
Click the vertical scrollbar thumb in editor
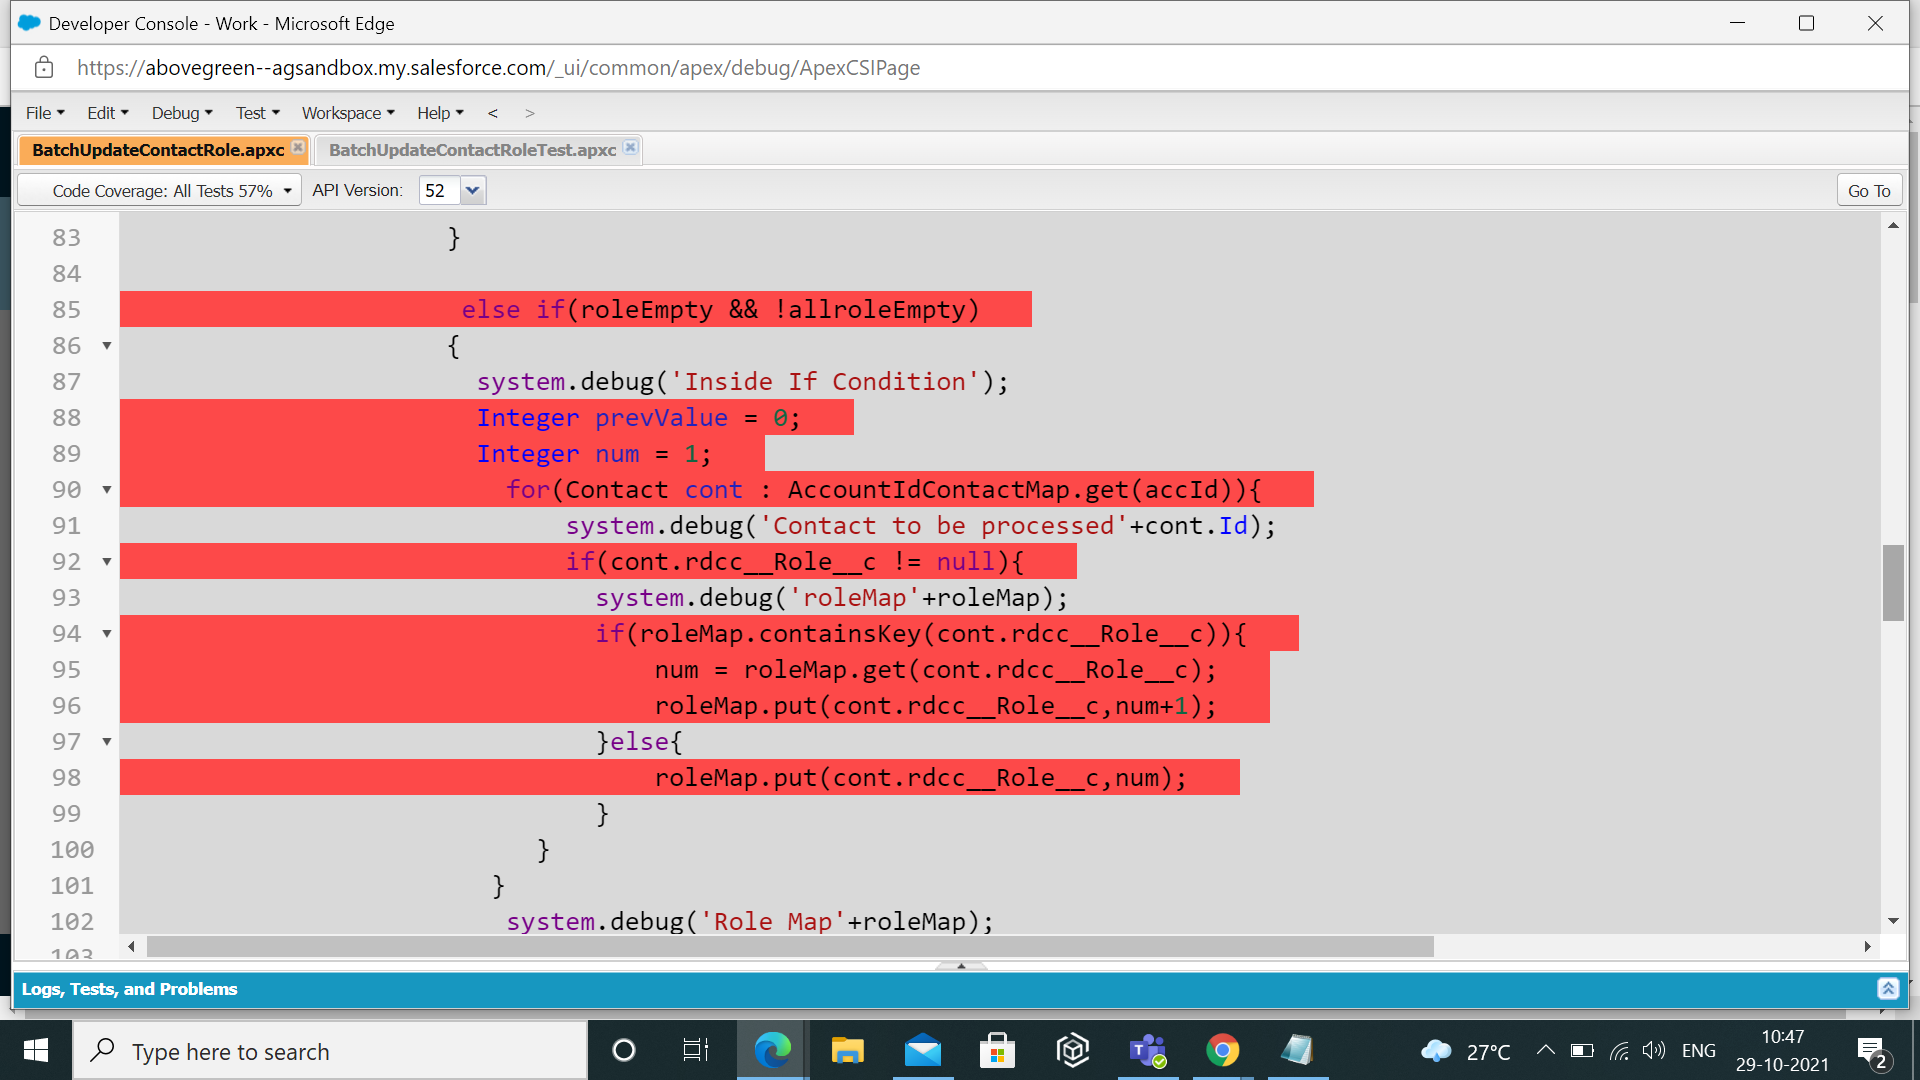pyautogui.click(x=1893, y=583)
